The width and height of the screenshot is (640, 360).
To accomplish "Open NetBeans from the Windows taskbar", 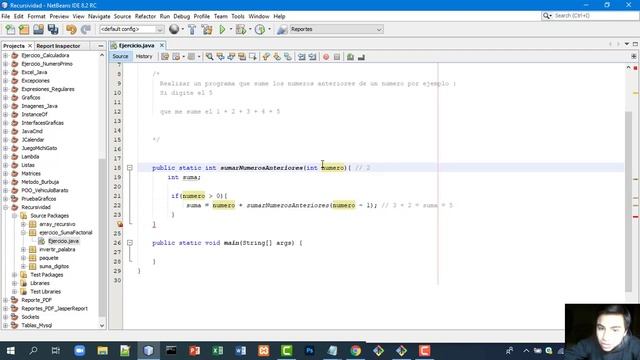I will pos(149,351).
